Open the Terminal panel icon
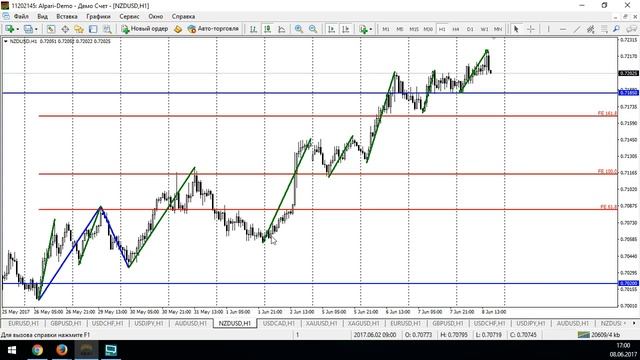 [x=93, y=29]
